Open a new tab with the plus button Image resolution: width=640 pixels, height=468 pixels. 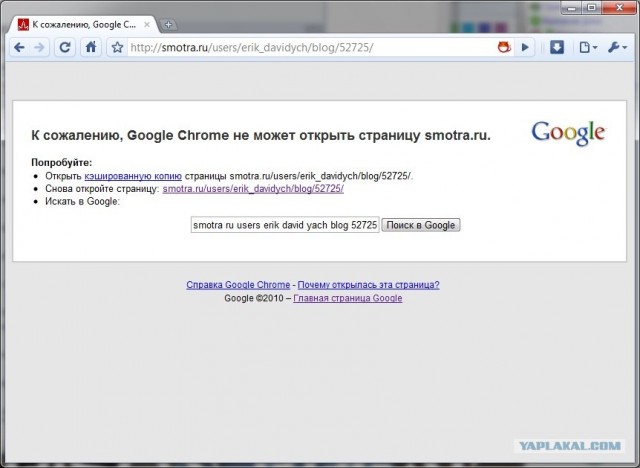(168, 25)
